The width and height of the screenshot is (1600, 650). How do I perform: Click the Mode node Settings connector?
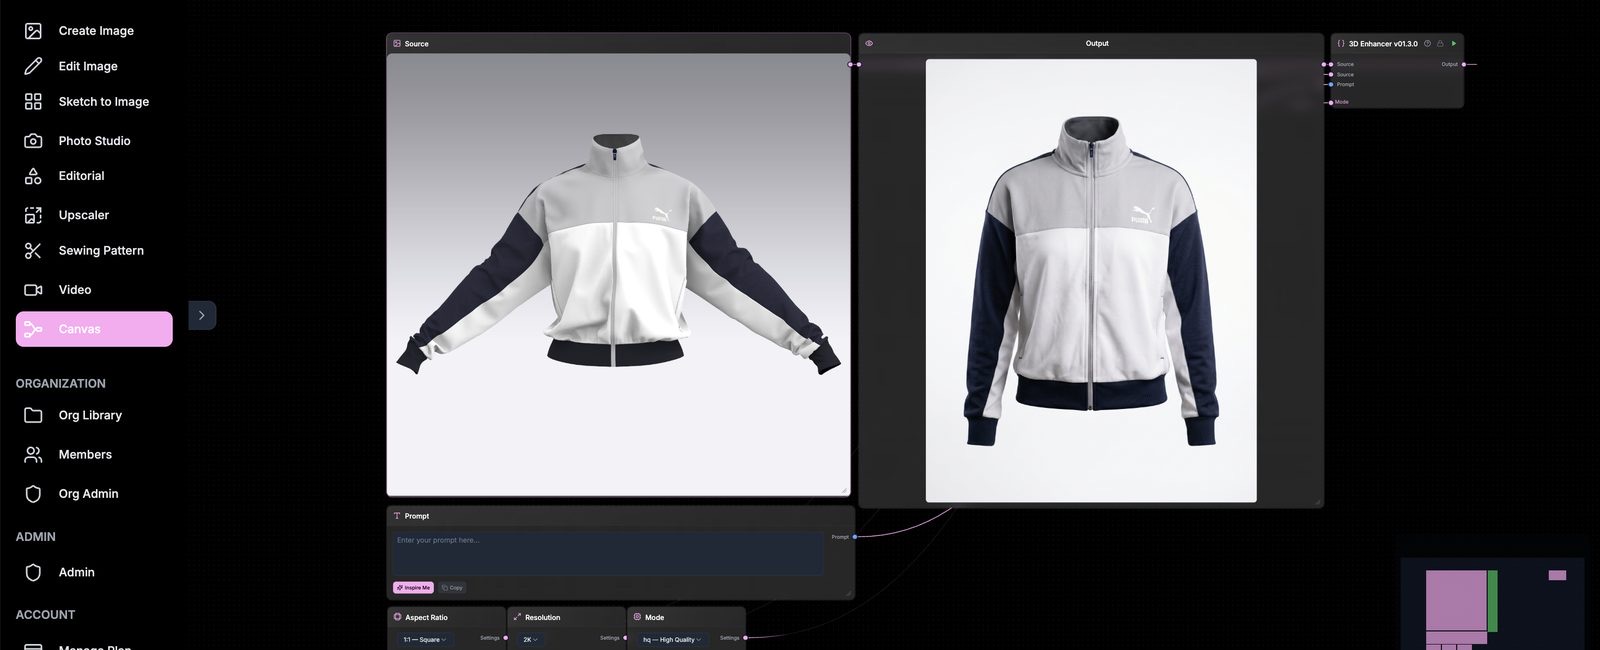click(745, 638)
